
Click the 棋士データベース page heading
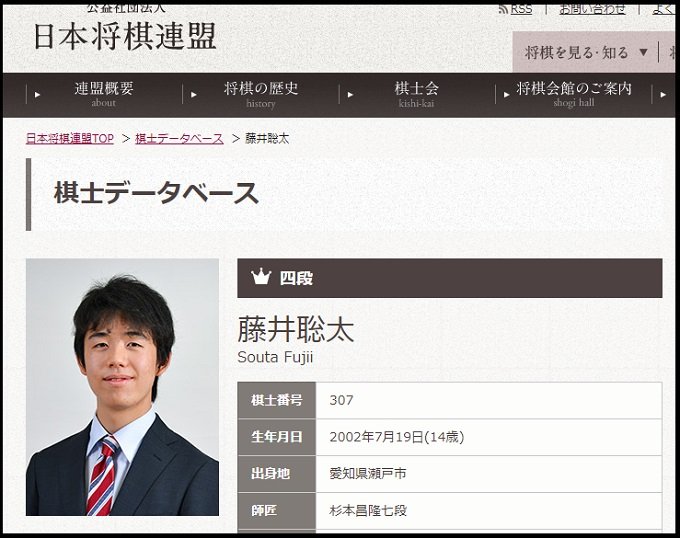[156, 193]
